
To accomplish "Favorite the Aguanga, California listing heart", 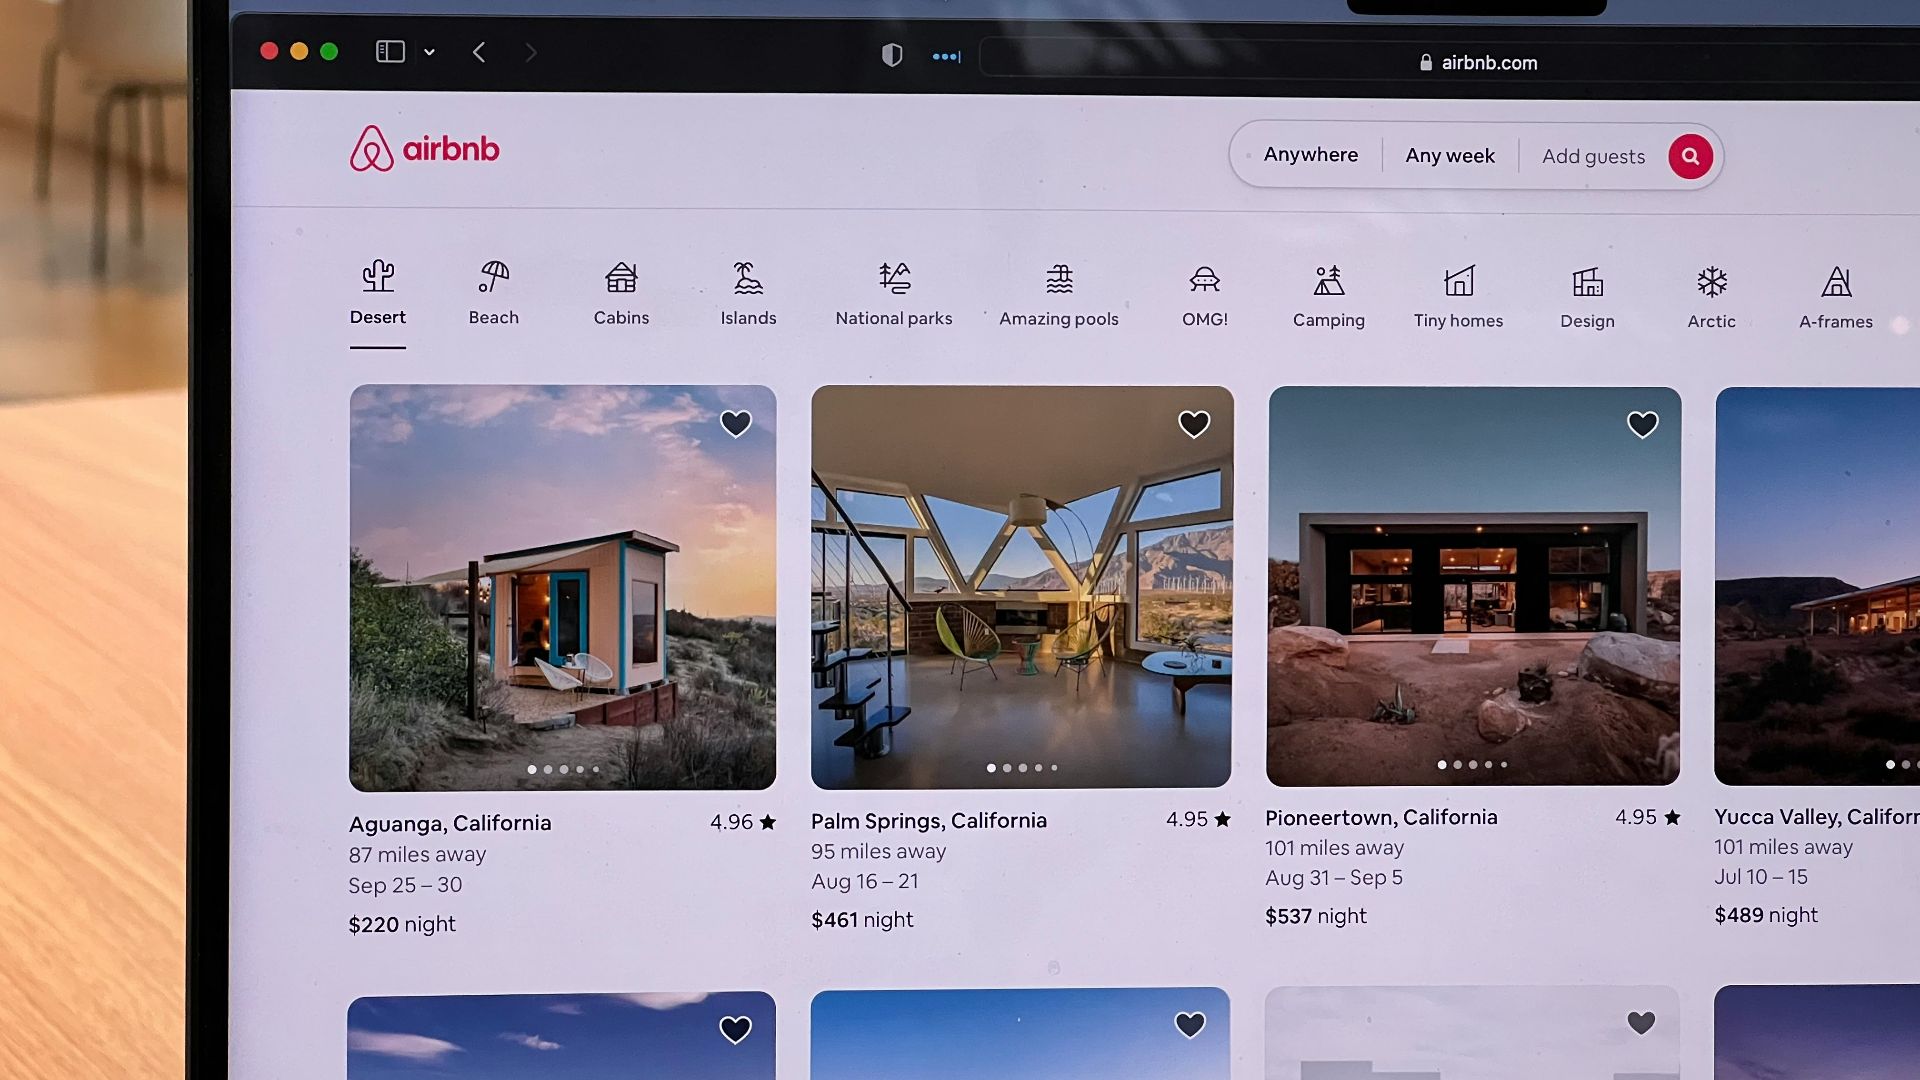I will point(736,424).
